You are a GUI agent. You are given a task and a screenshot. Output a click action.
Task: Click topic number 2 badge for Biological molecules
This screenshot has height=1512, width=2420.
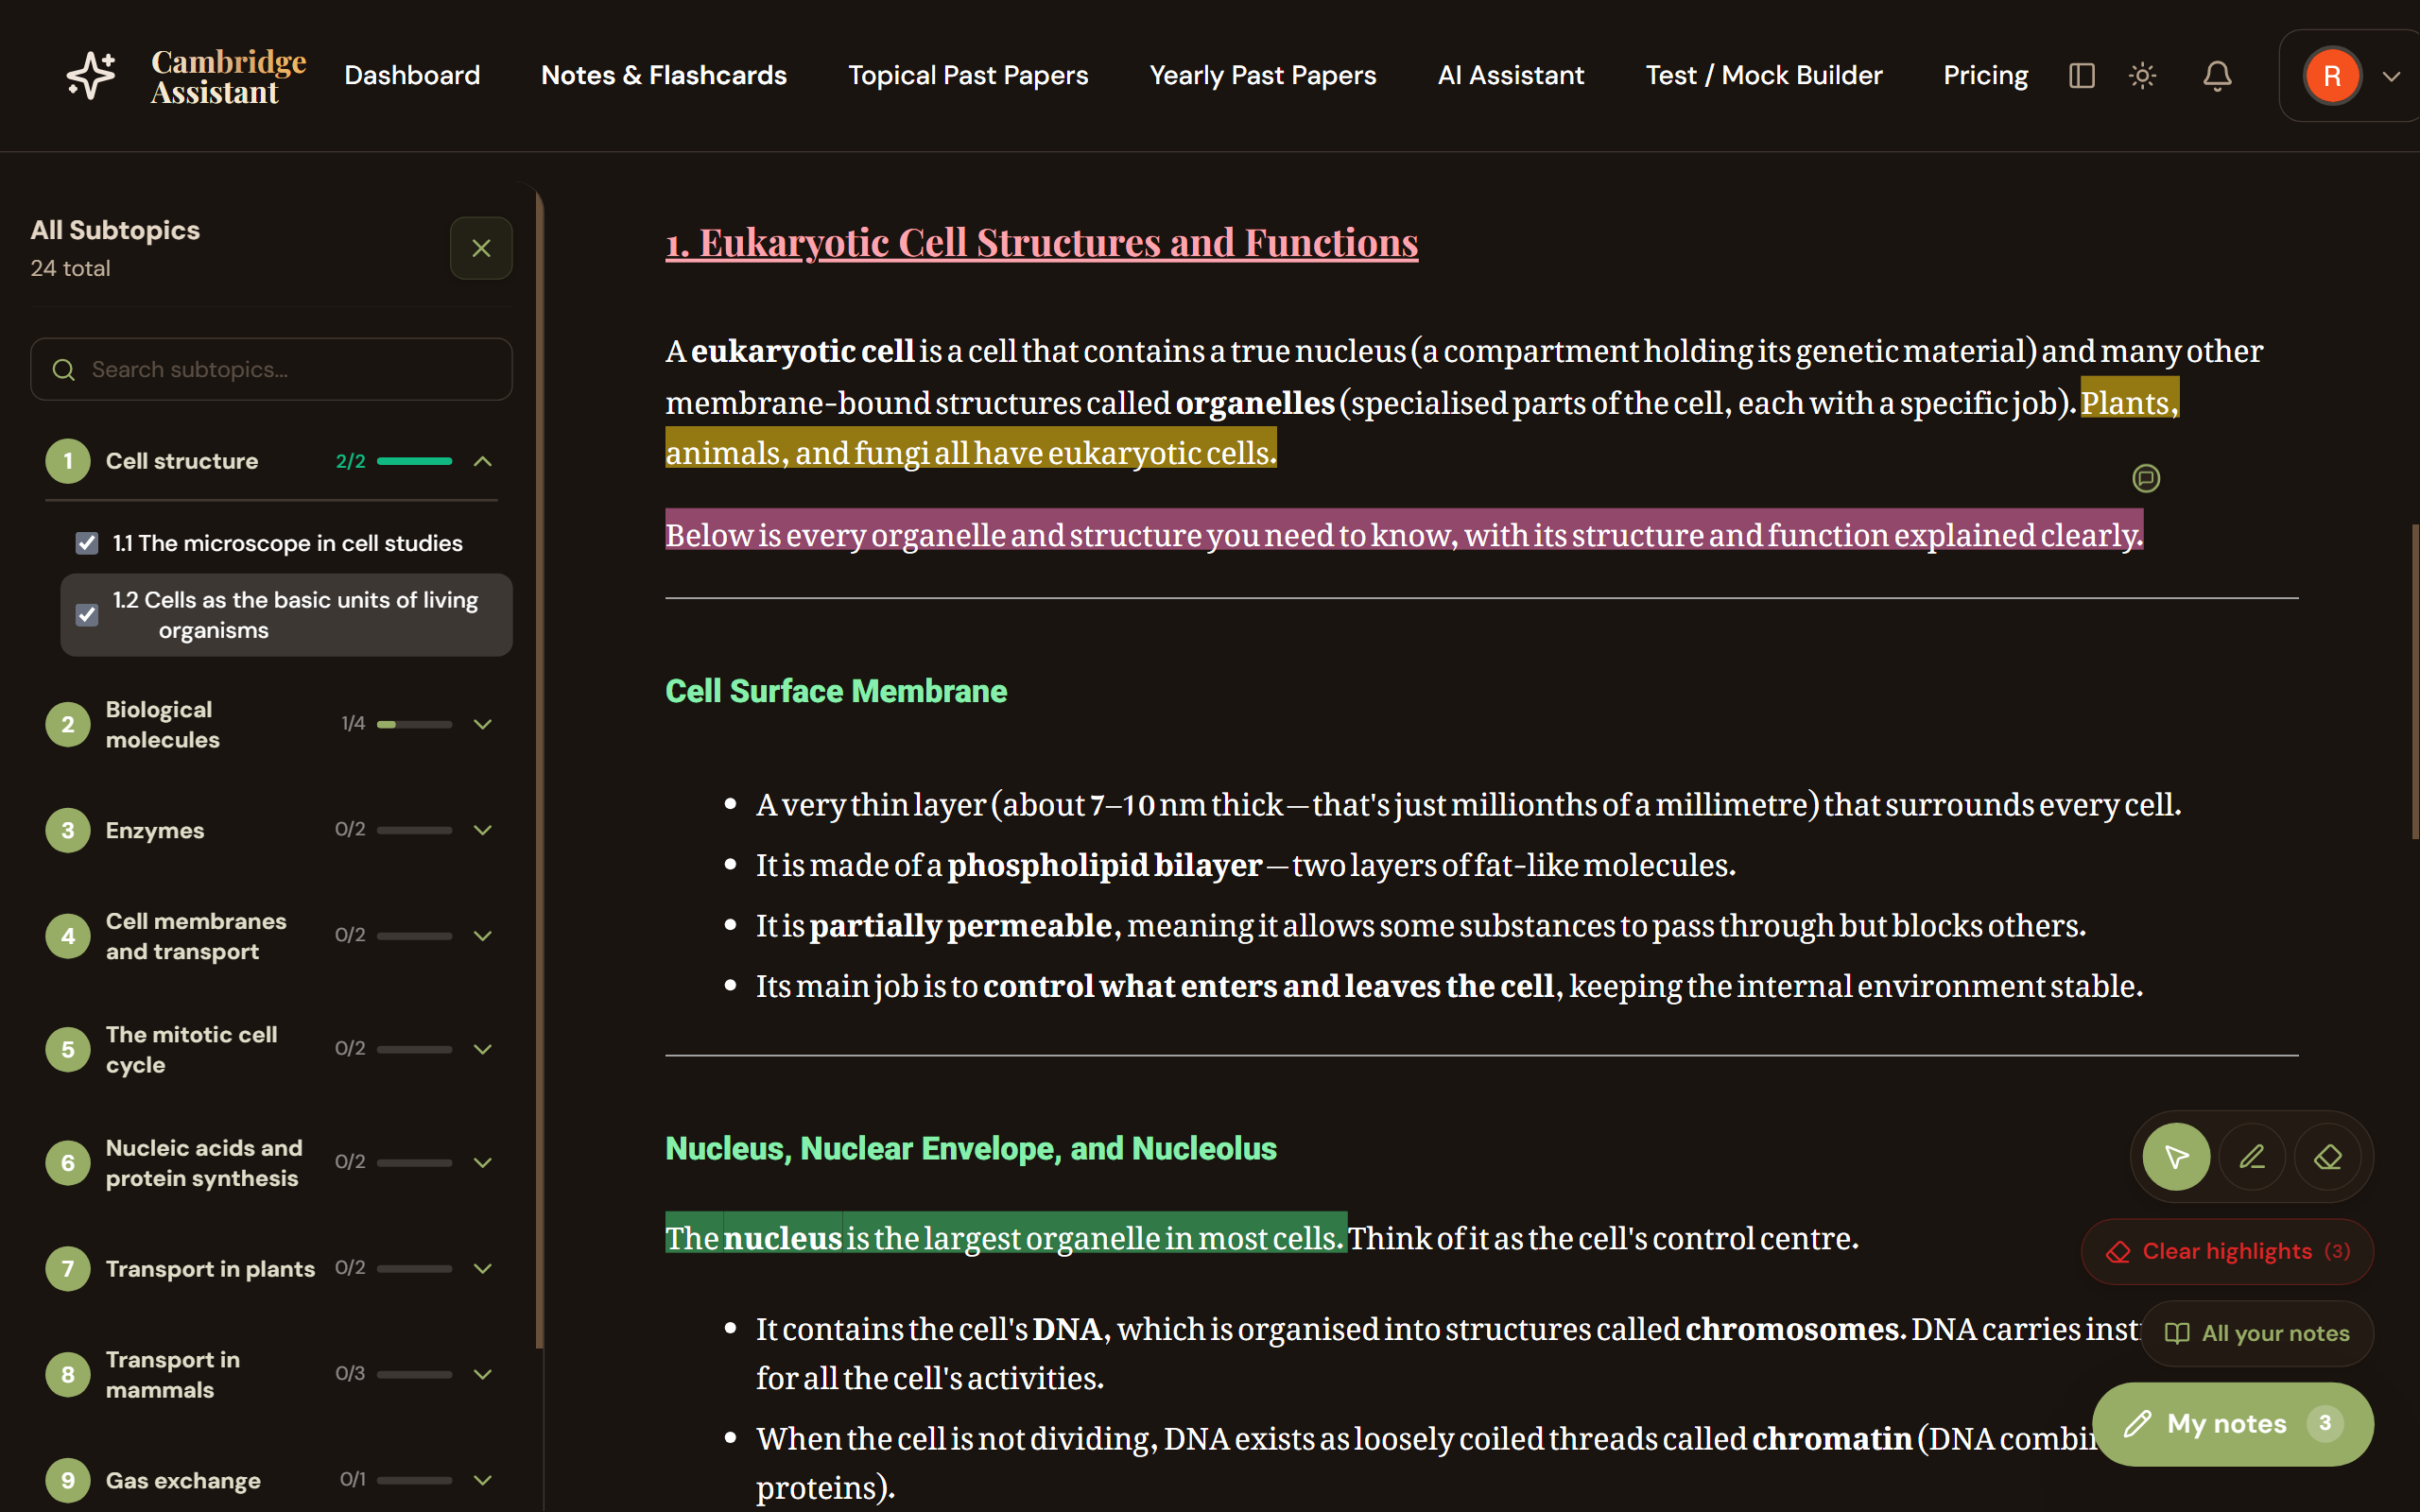[x=68, y=724]
